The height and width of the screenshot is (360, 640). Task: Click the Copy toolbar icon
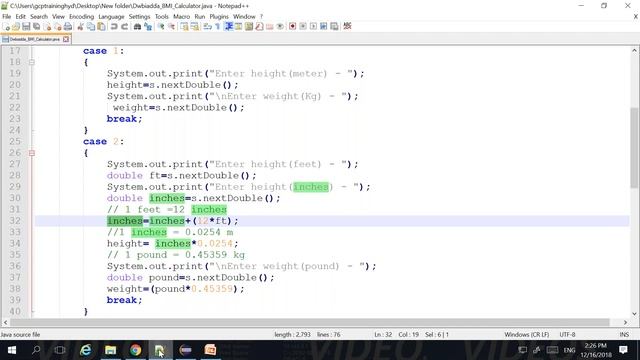(x=91, y=27)
